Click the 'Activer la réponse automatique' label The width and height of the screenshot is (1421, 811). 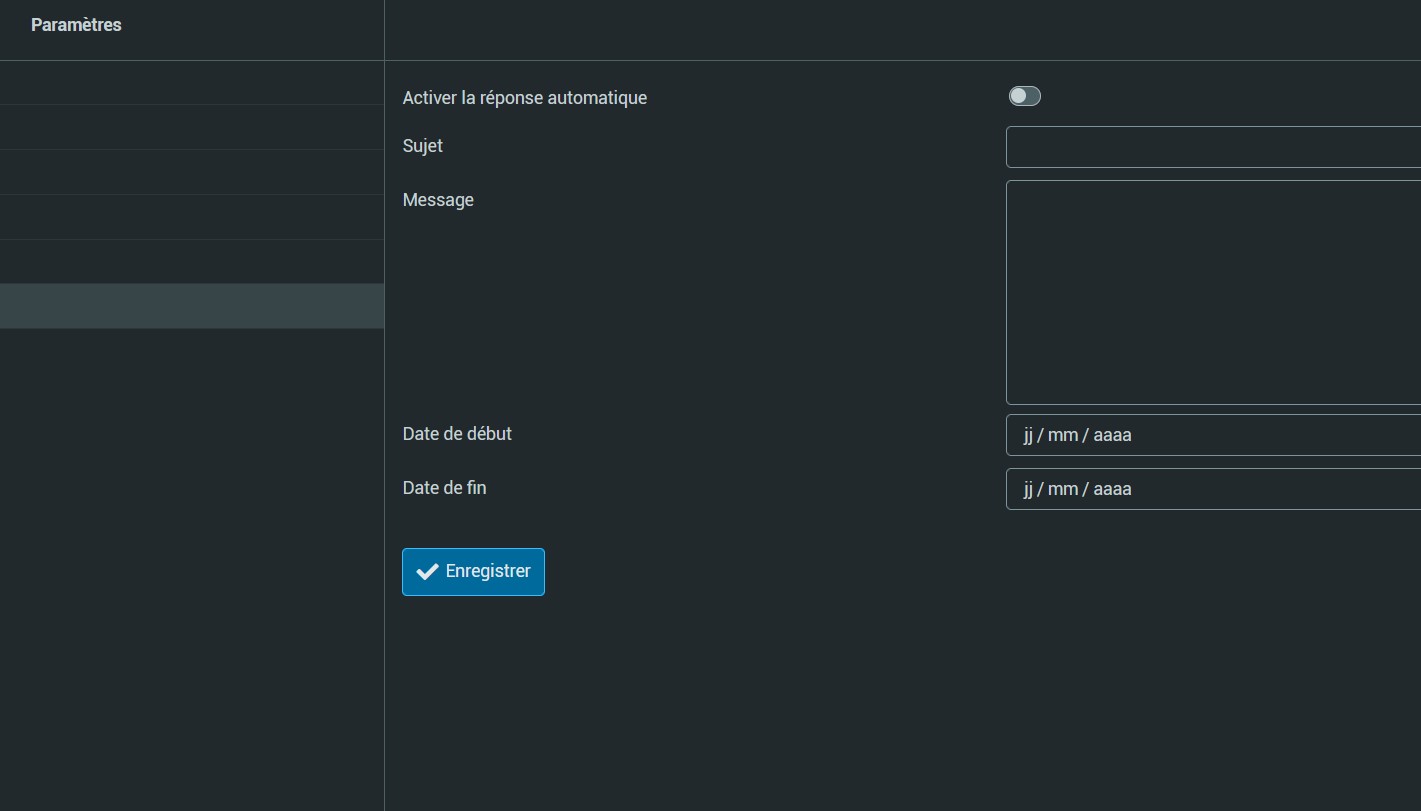pyautogui.click(x=524, y=98)
